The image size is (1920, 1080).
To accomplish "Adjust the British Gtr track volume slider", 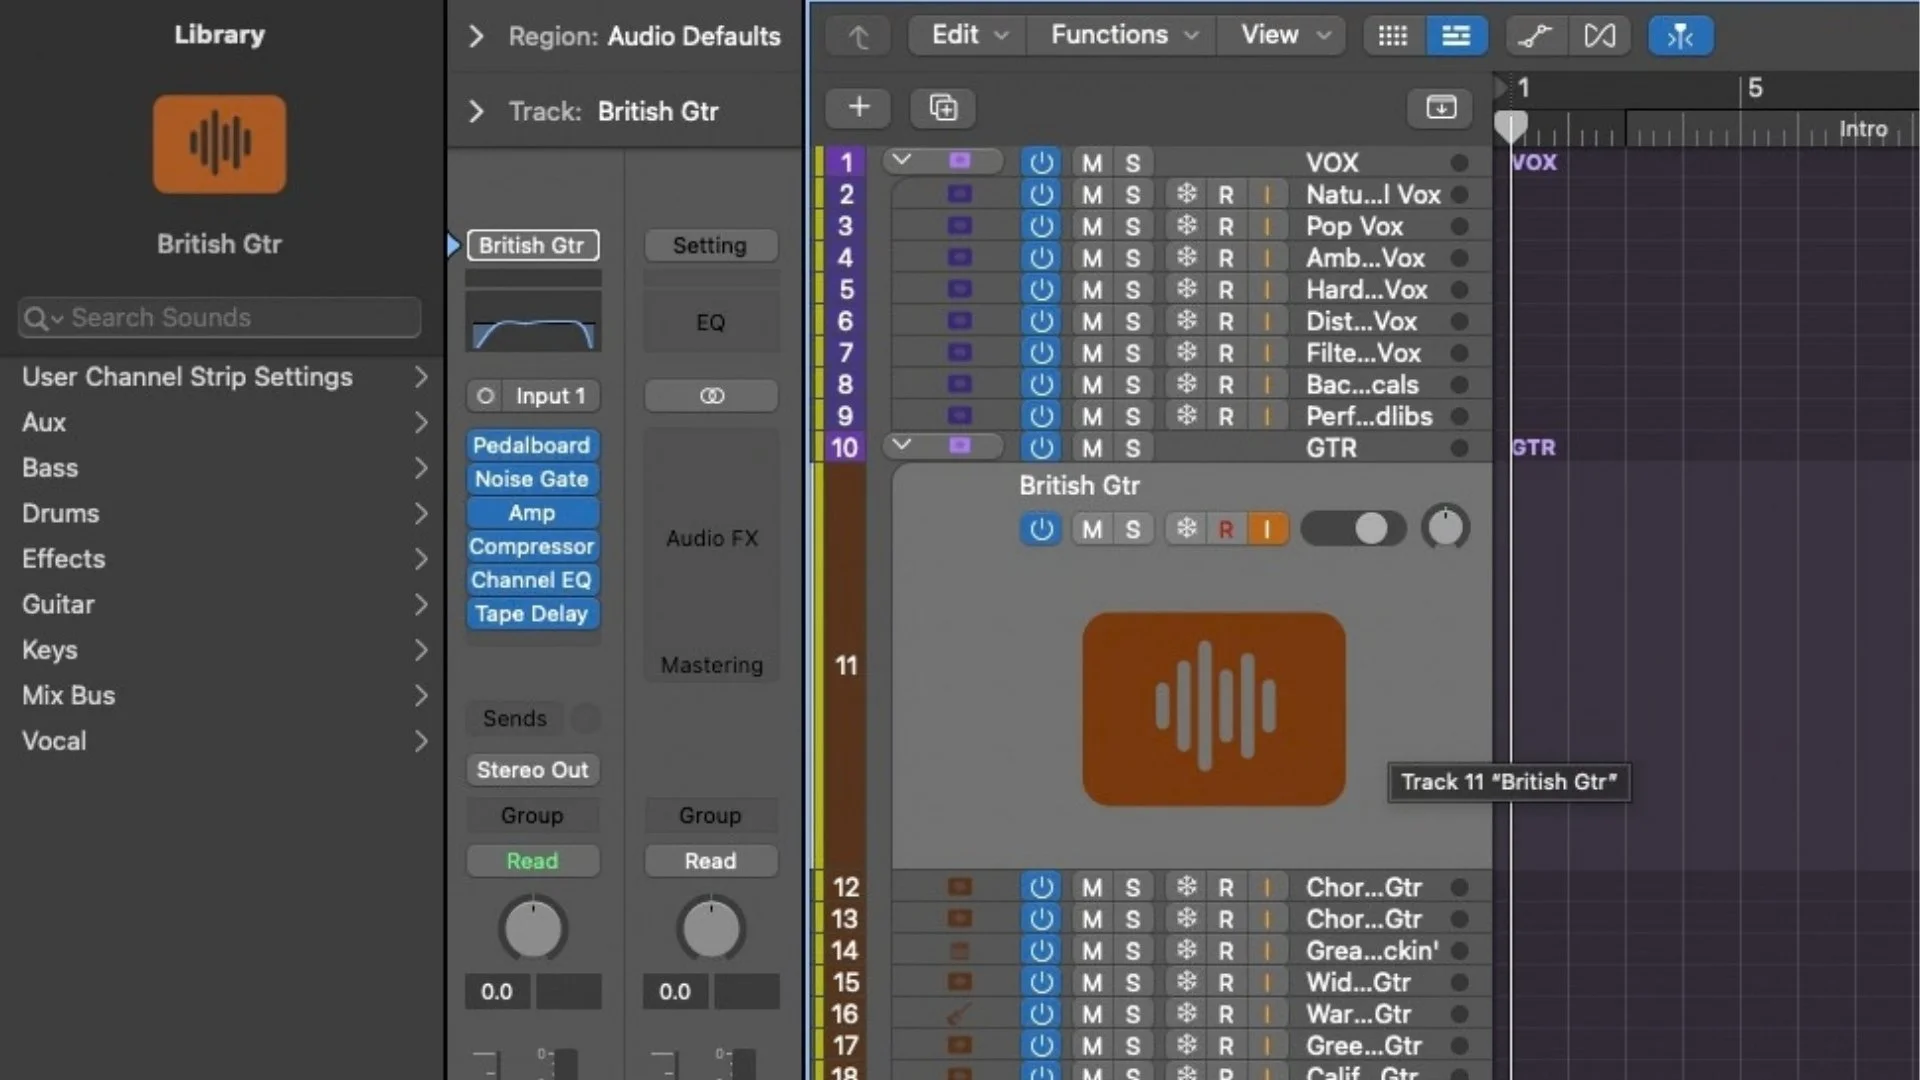I will pos(1353,528).
